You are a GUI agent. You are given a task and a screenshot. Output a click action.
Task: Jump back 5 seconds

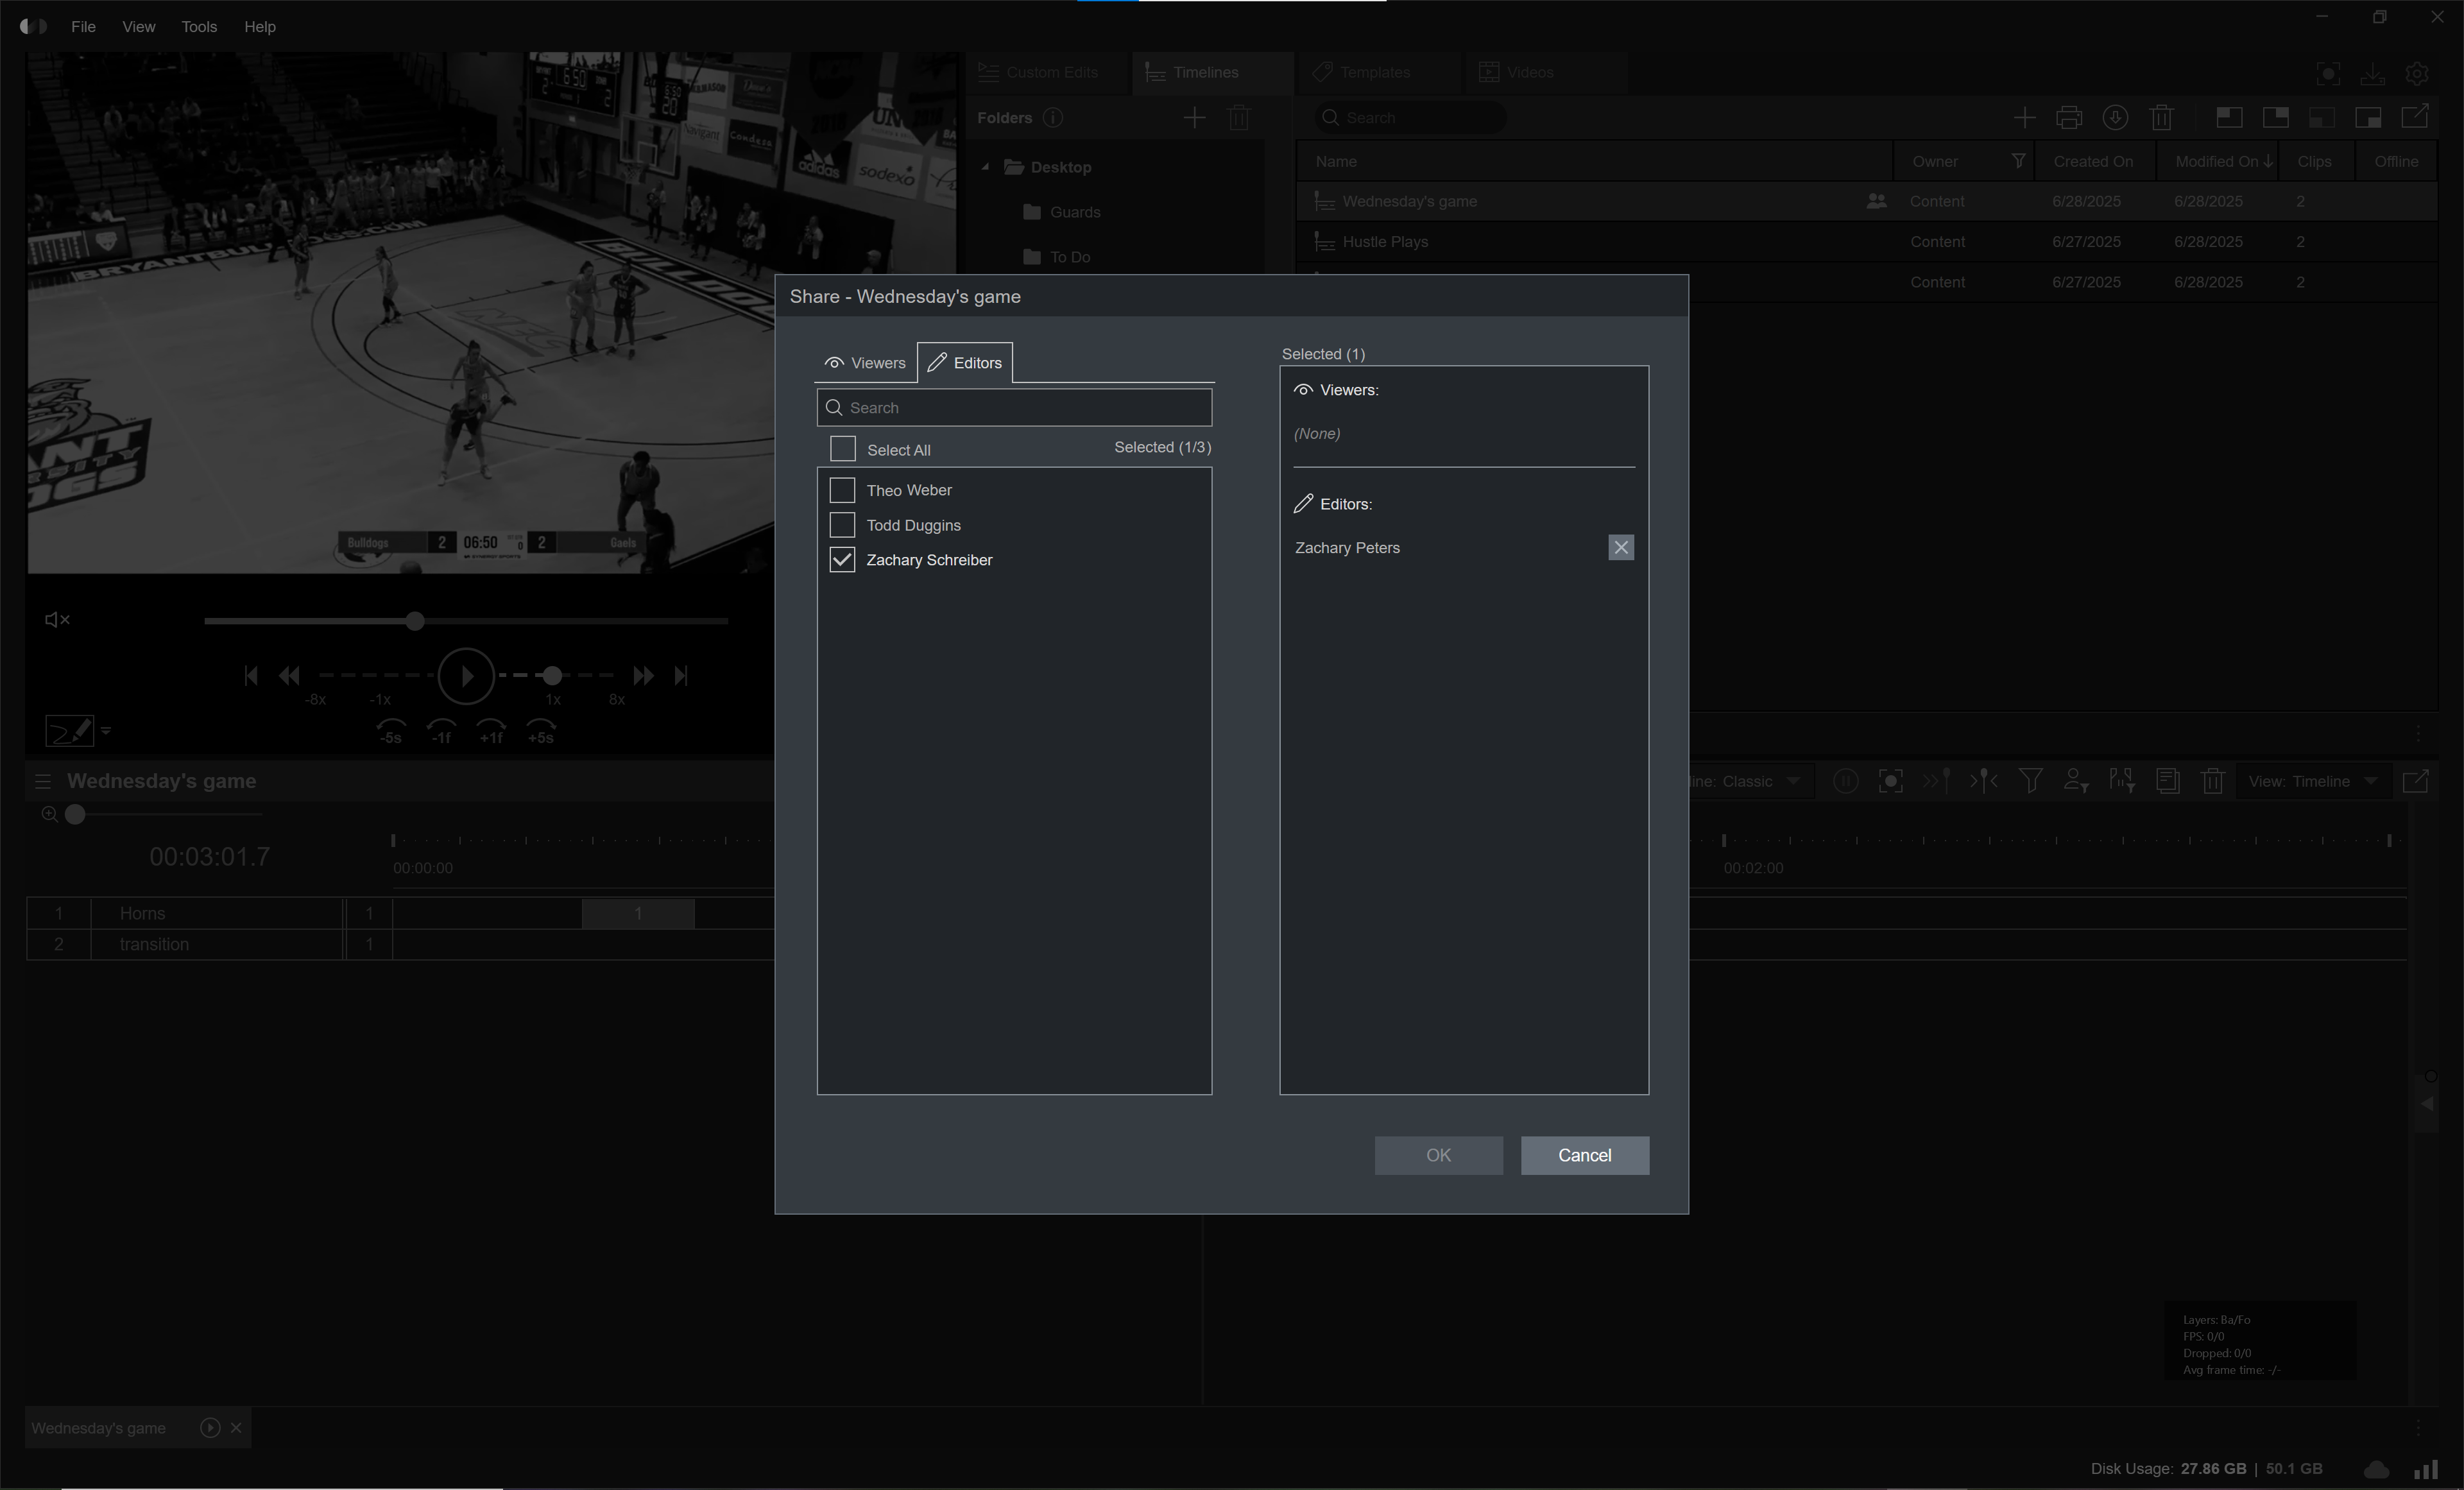(391, 731)
